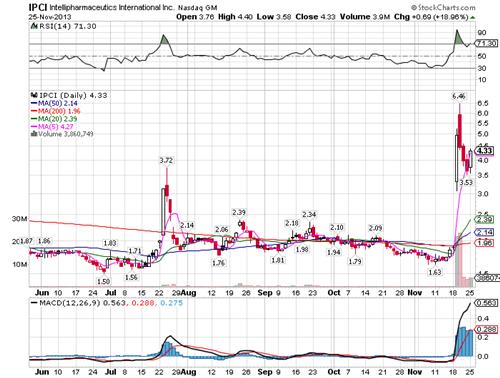The width and height of the screenshot is (500, 378).
Task: Click the MACD(12,26,9) 0.563 indicator label
Action: [x=82, y=303]
